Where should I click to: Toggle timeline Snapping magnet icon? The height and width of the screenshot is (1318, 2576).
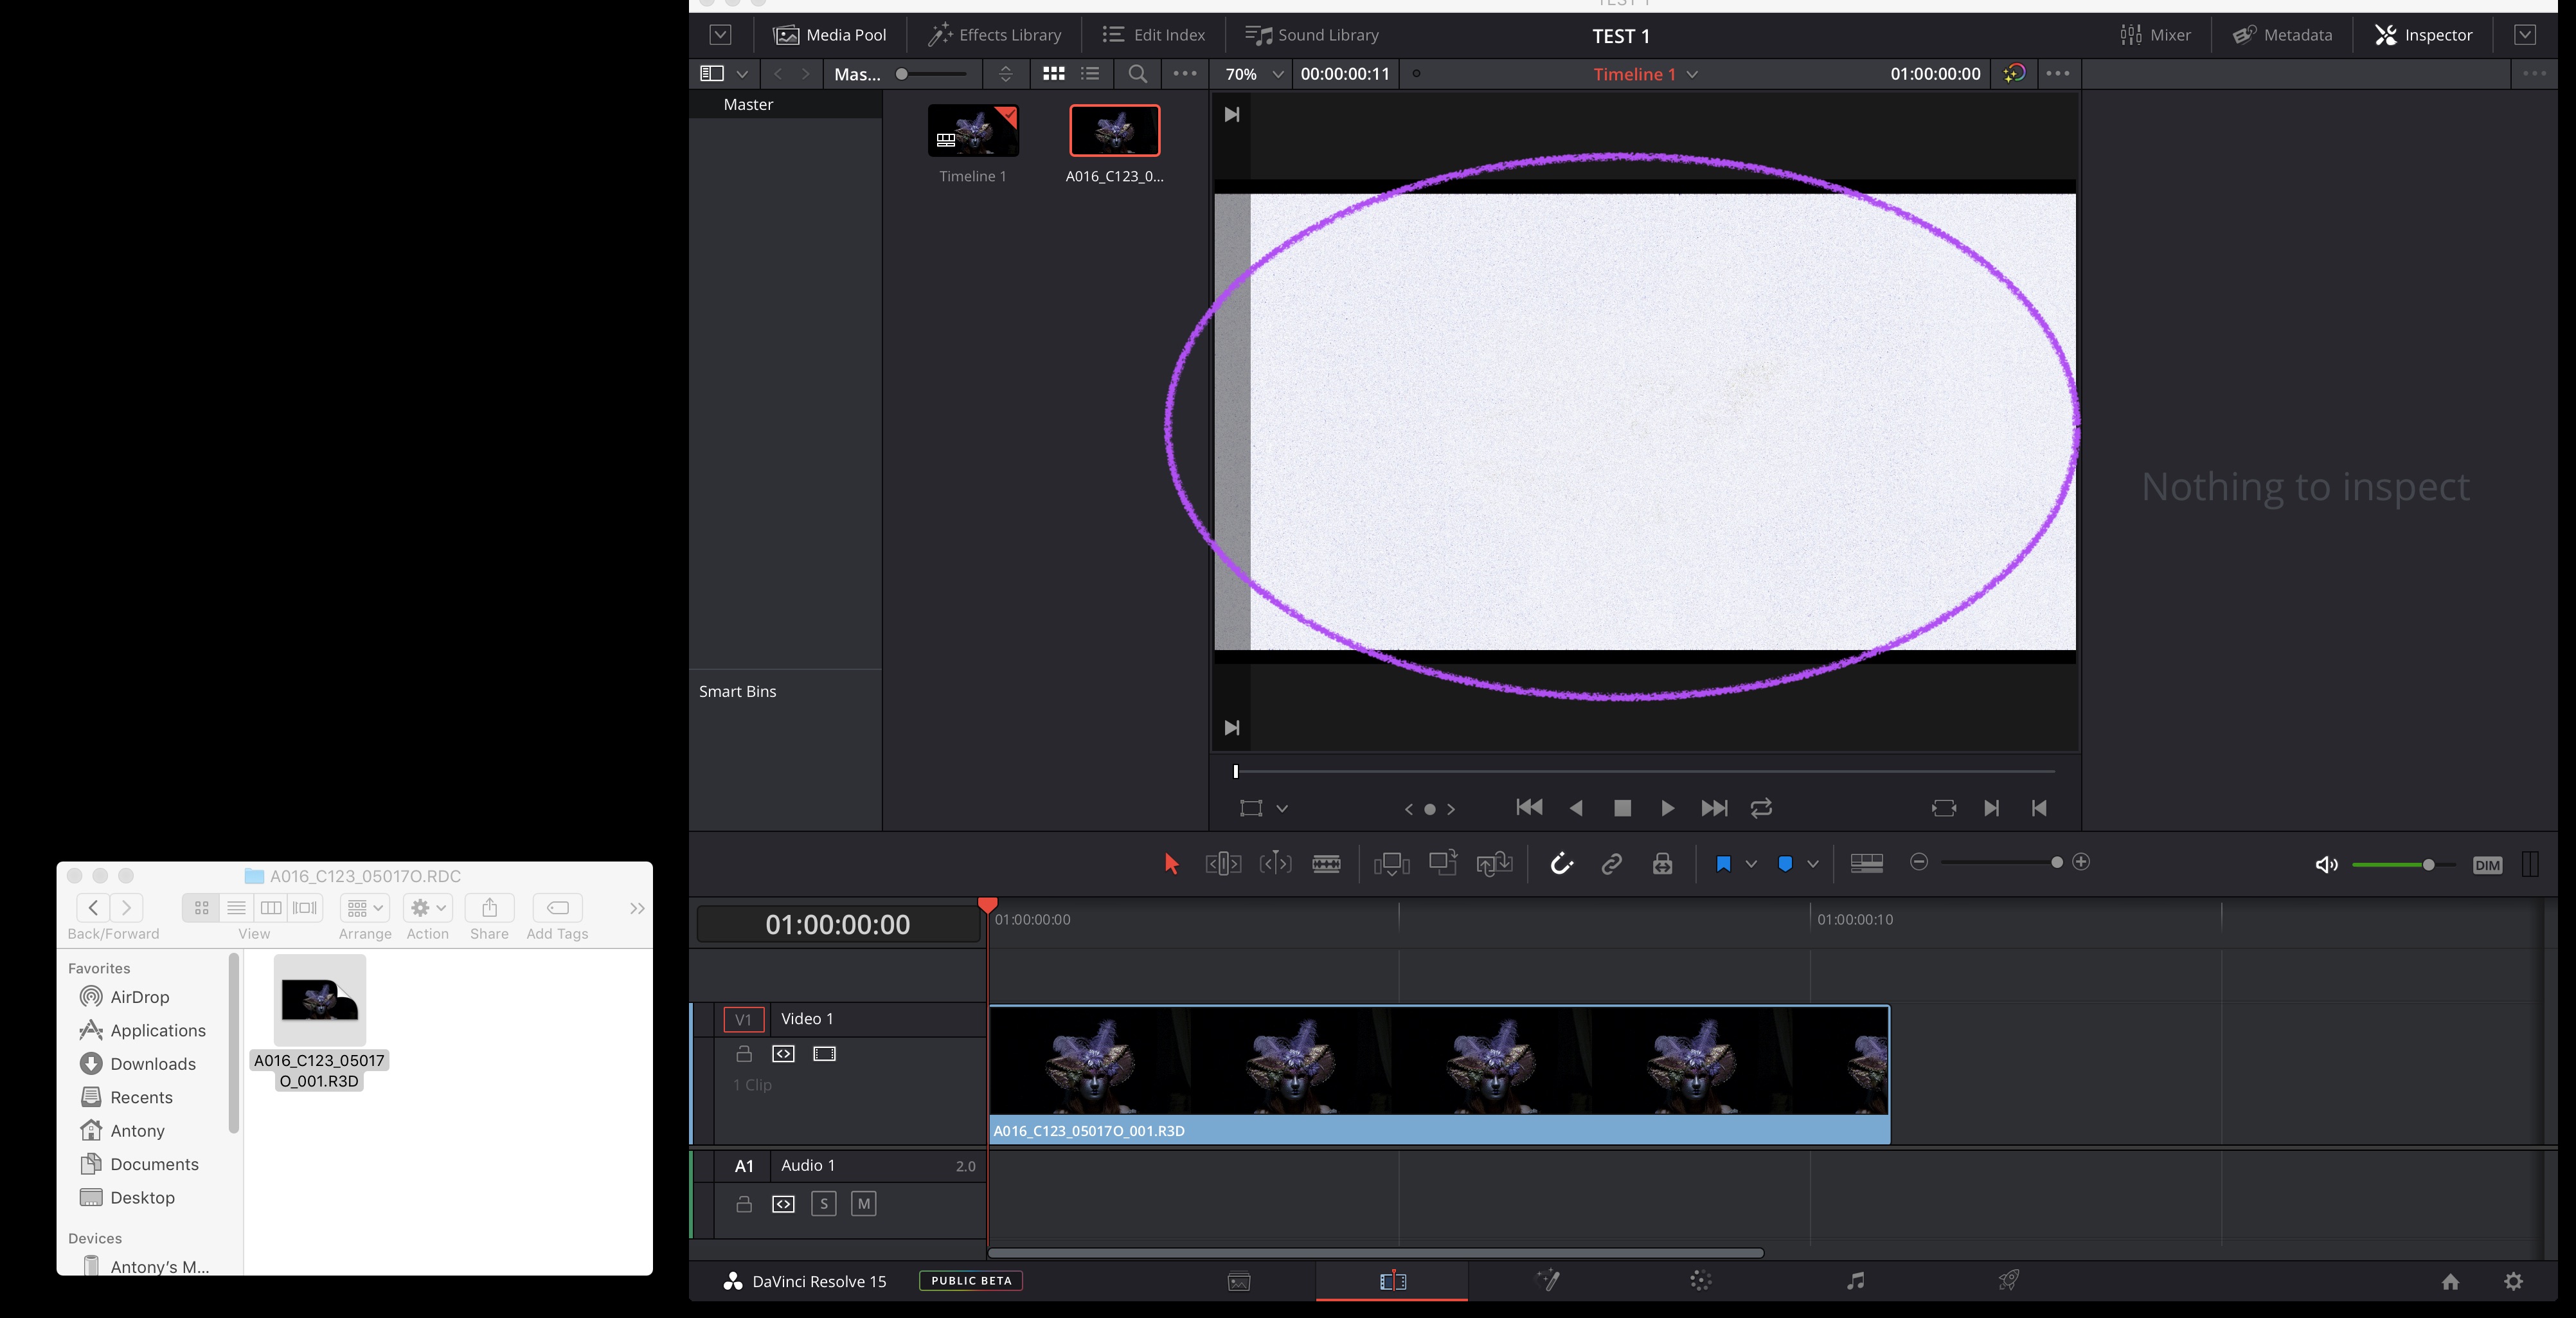click(x=1561, y=863)
